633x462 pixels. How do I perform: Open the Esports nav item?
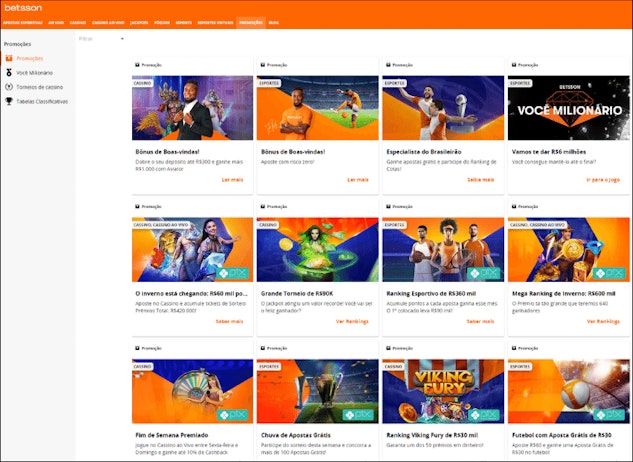pos(184,23)
